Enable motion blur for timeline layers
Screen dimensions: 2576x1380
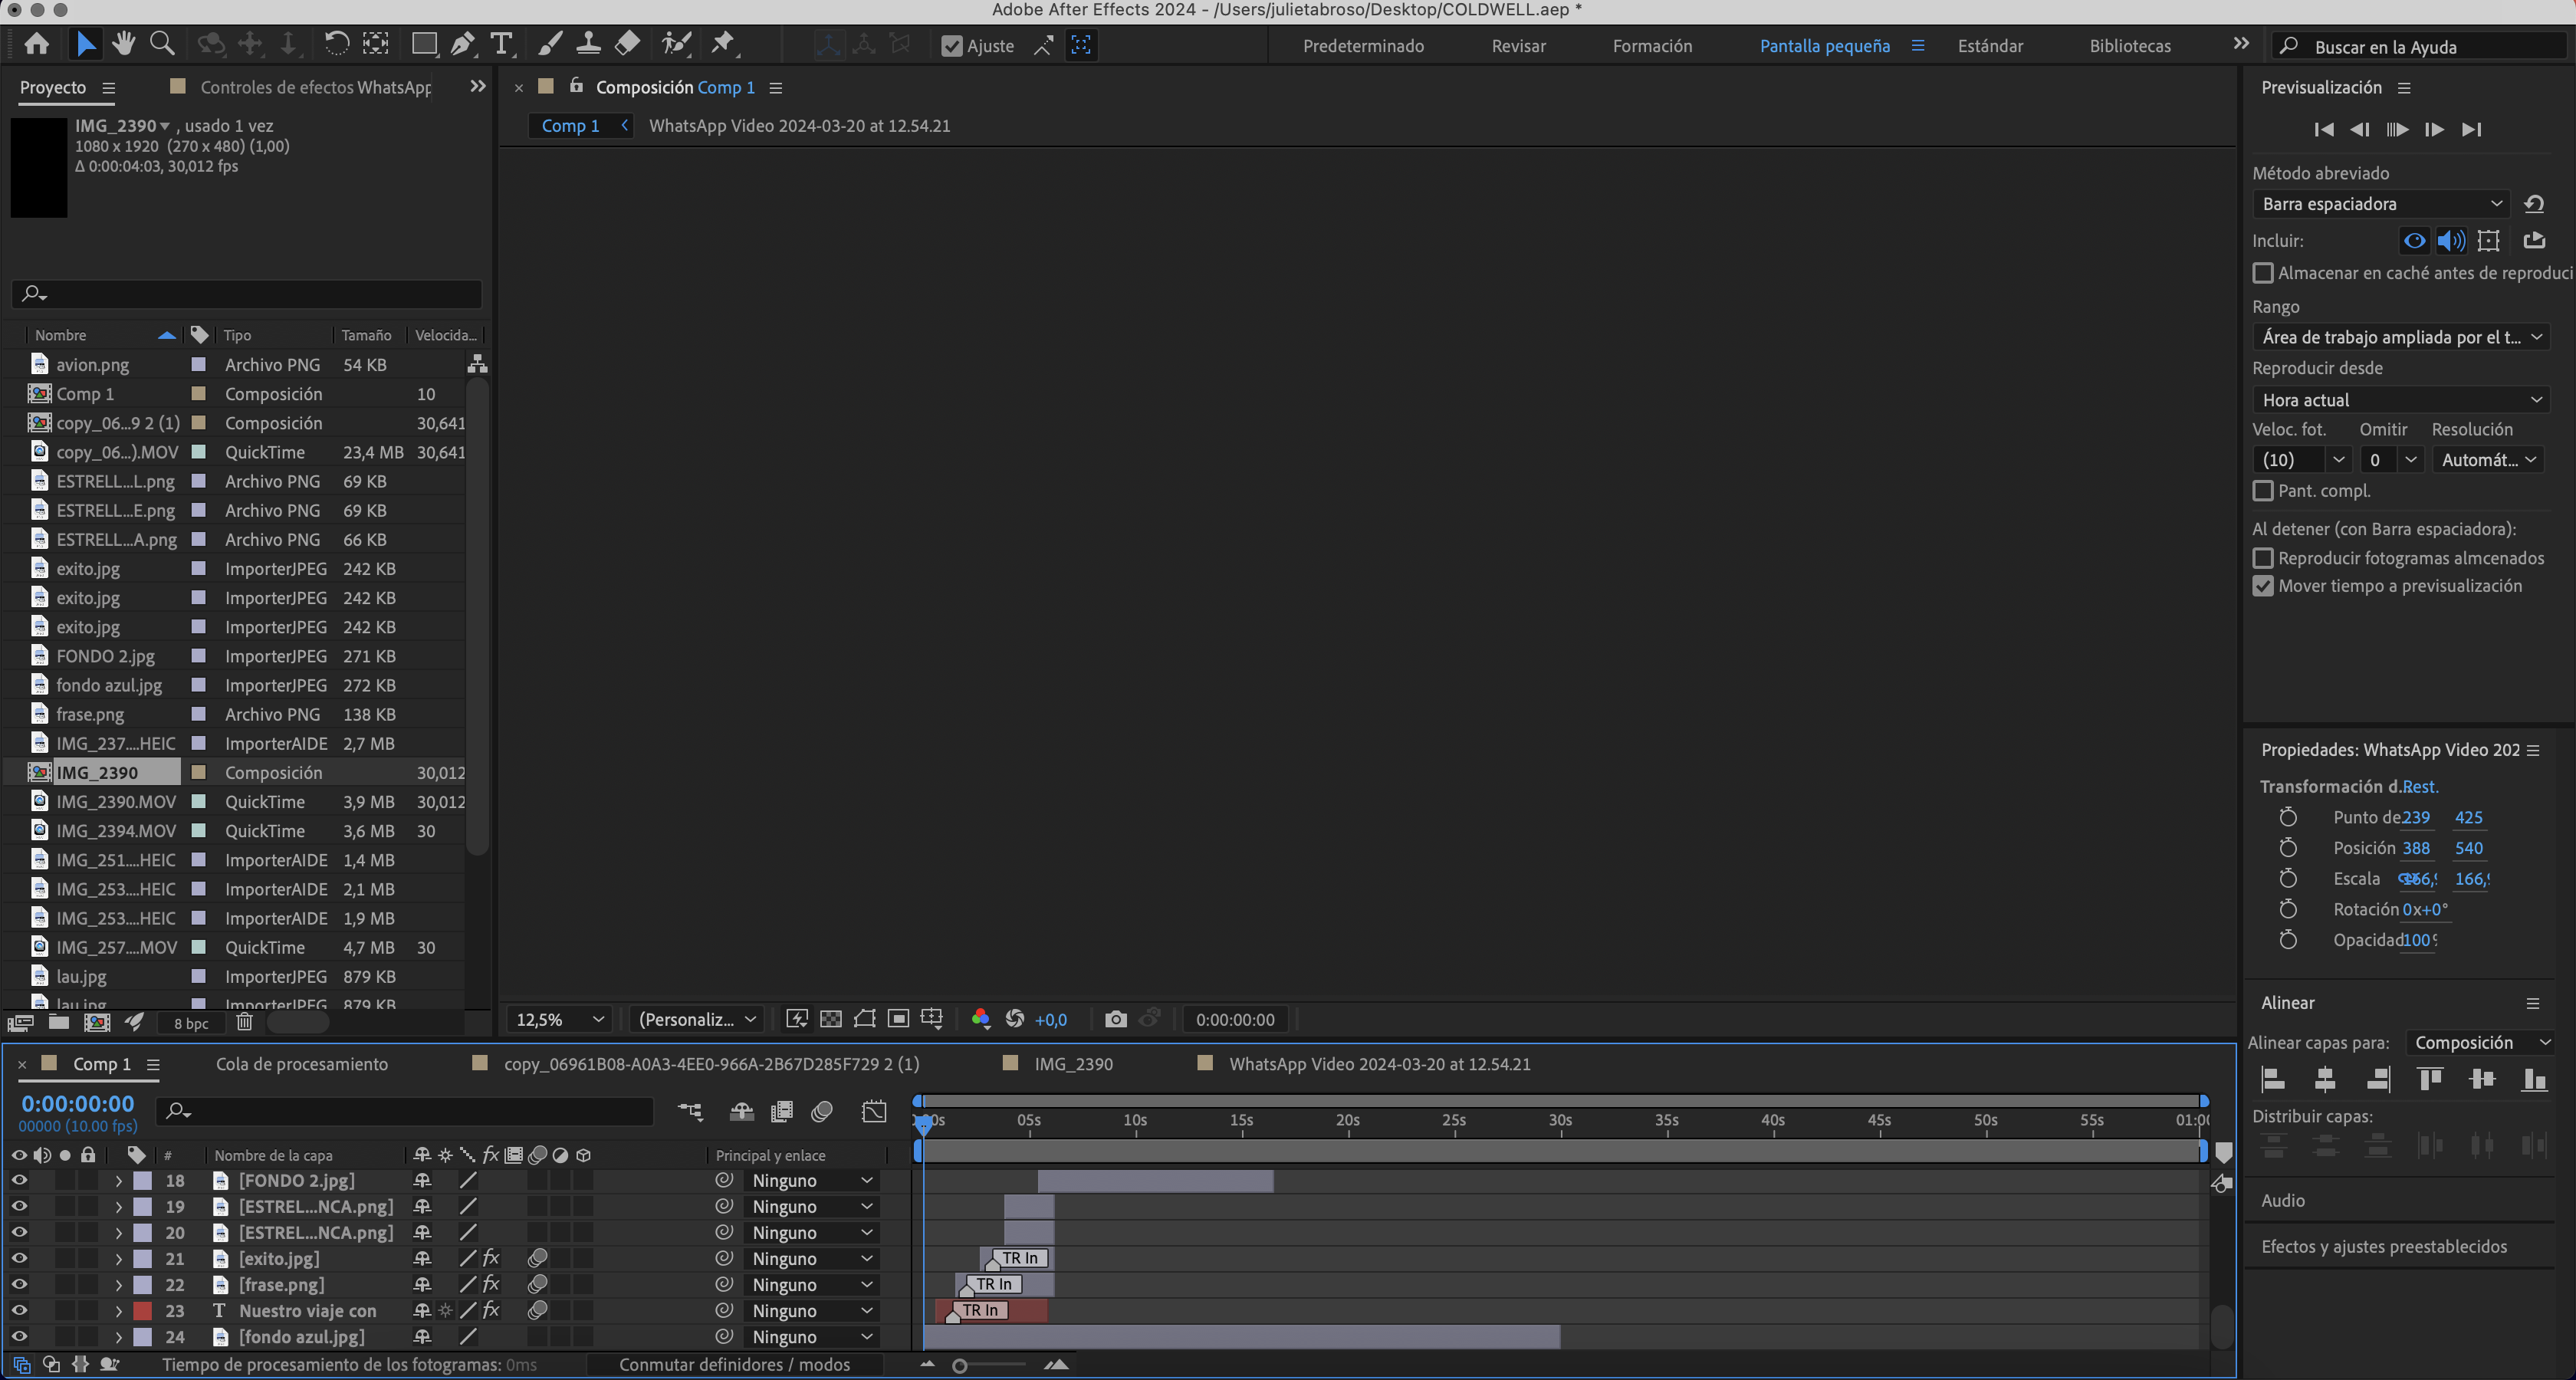tap(823, 1111)
